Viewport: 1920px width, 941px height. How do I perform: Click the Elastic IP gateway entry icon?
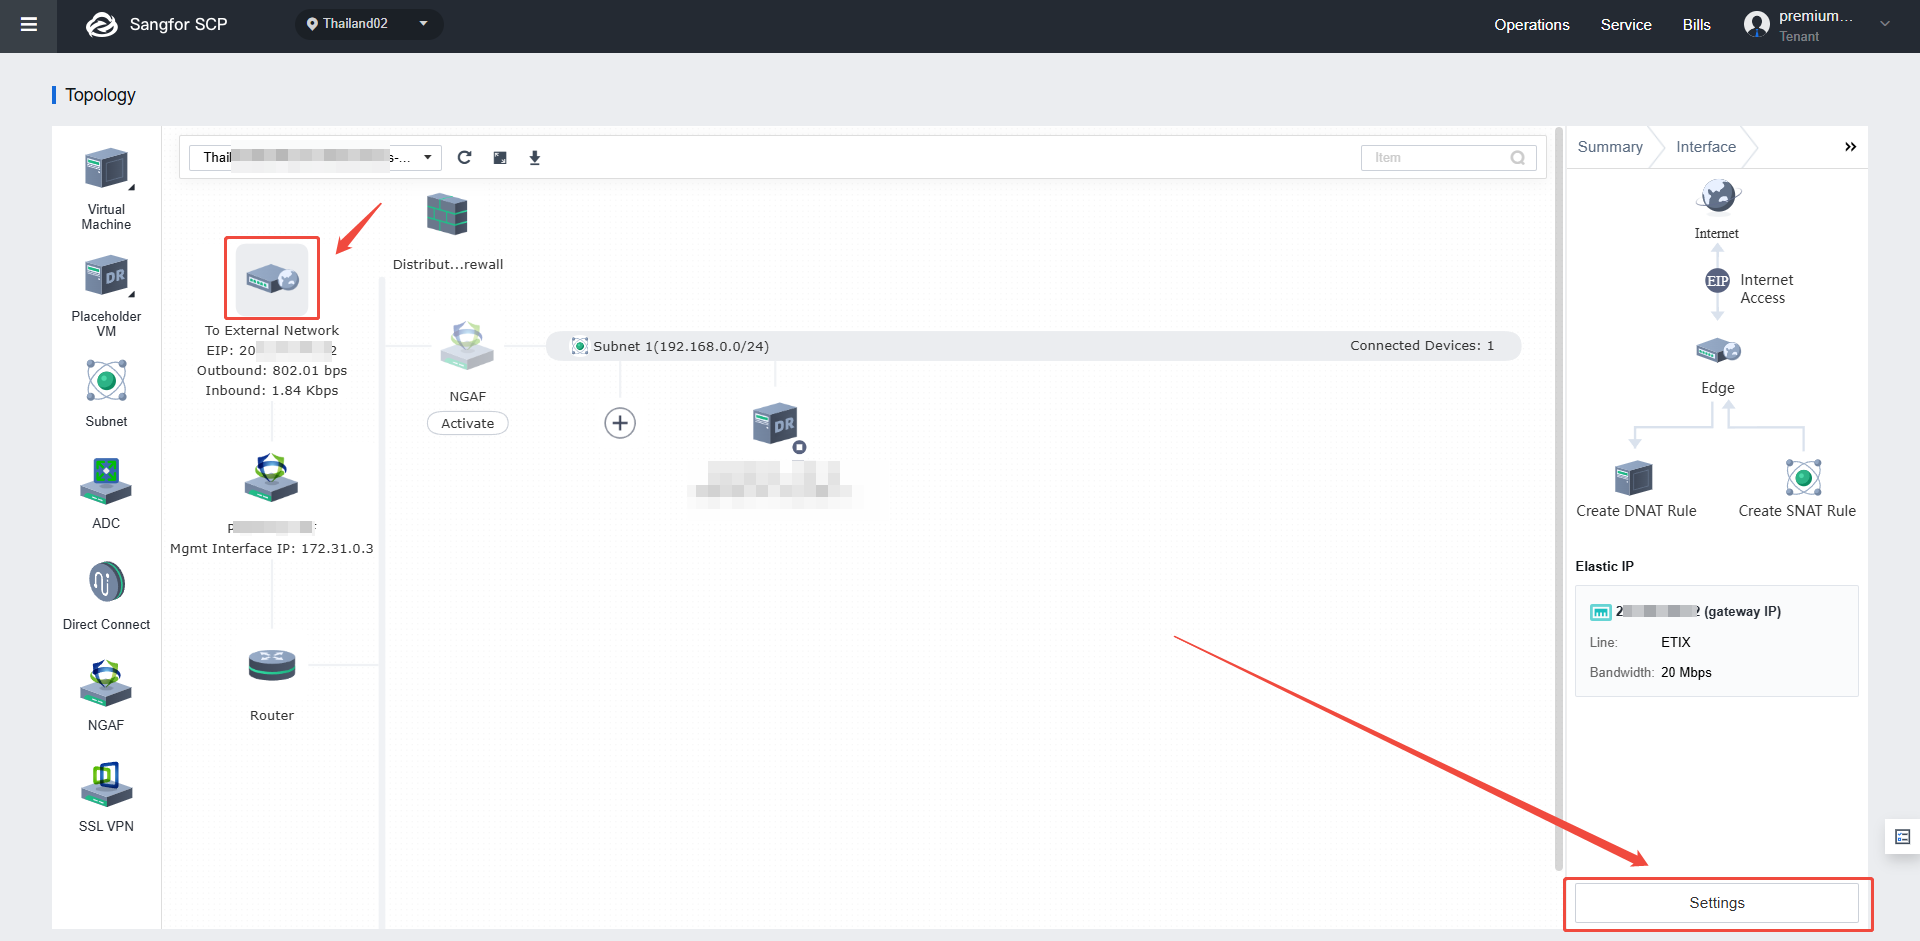(x=1600, y=612)
